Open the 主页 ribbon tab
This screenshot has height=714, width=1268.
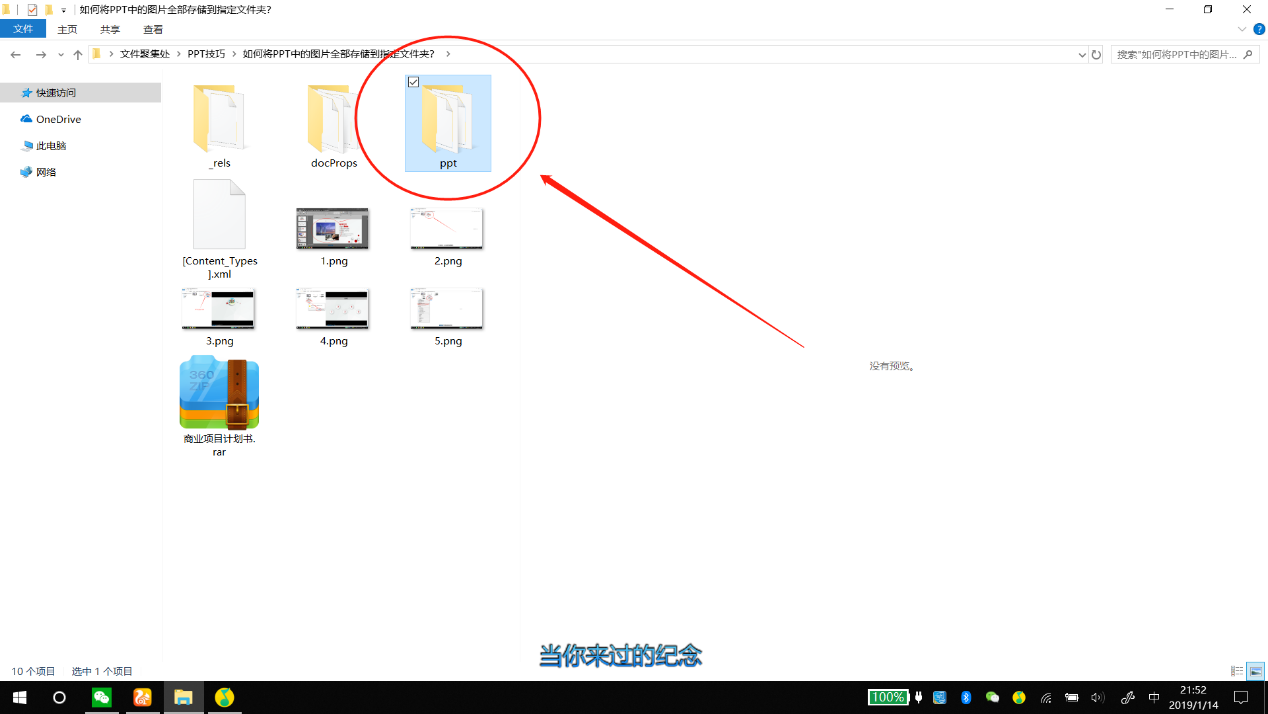(67, 29)
